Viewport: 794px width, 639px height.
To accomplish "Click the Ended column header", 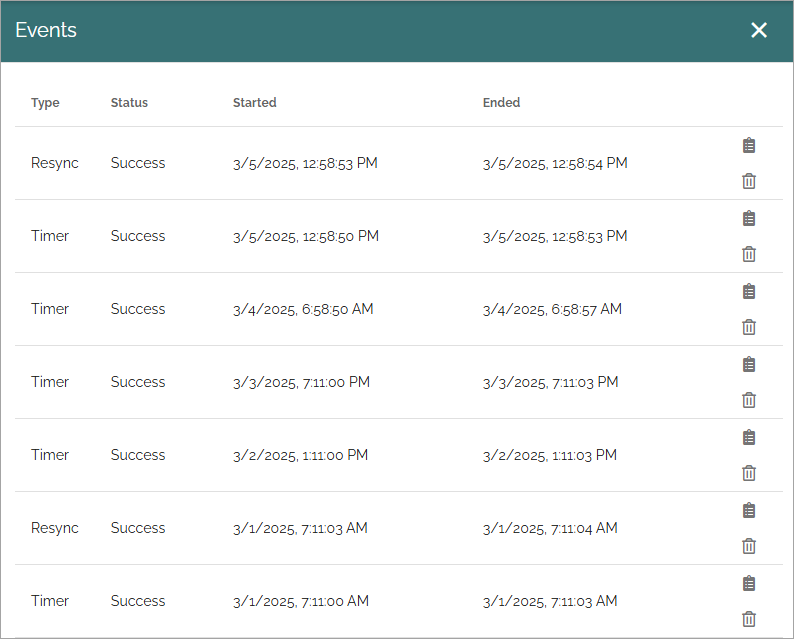I will pyautogui.click(x=501, y=102).
